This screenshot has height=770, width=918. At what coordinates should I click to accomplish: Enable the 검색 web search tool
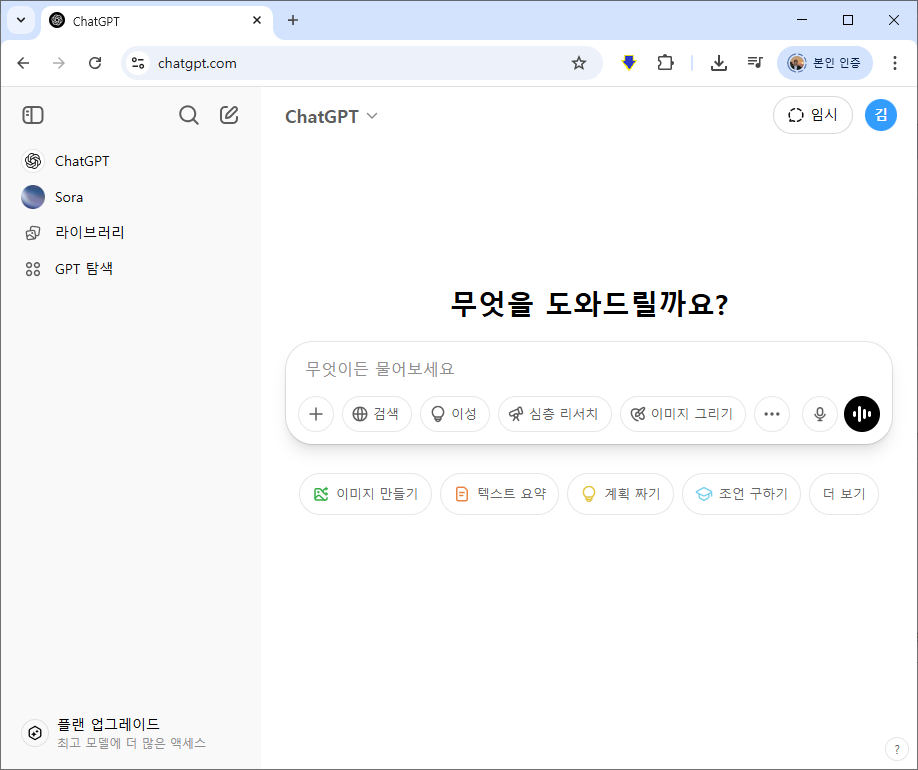(376, 414)
